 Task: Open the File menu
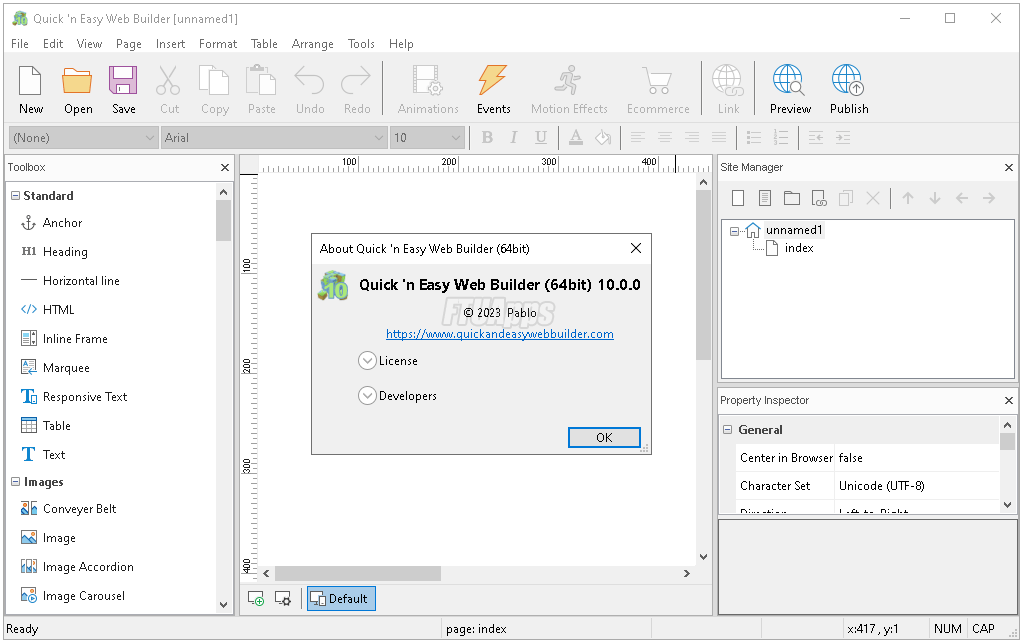[x=20, y=44]
